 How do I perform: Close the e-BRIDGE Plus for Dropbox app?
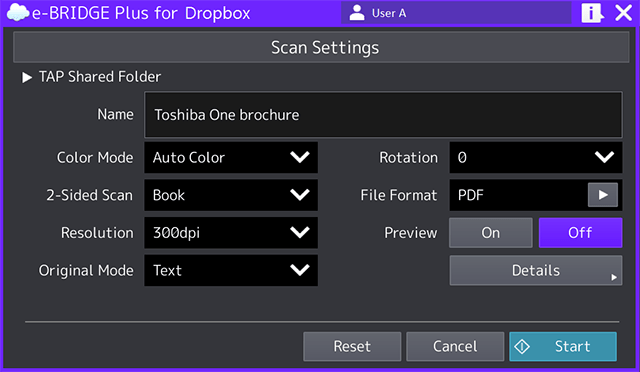[x=623, y=13]
